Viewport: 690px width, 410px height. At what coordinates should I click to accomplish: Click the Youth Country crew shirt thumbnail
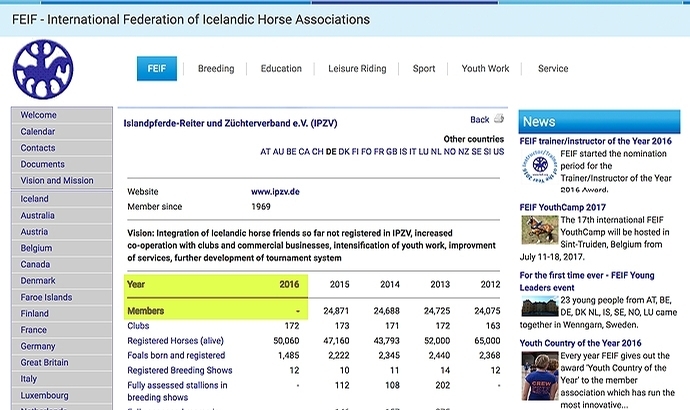pos(540,376)
